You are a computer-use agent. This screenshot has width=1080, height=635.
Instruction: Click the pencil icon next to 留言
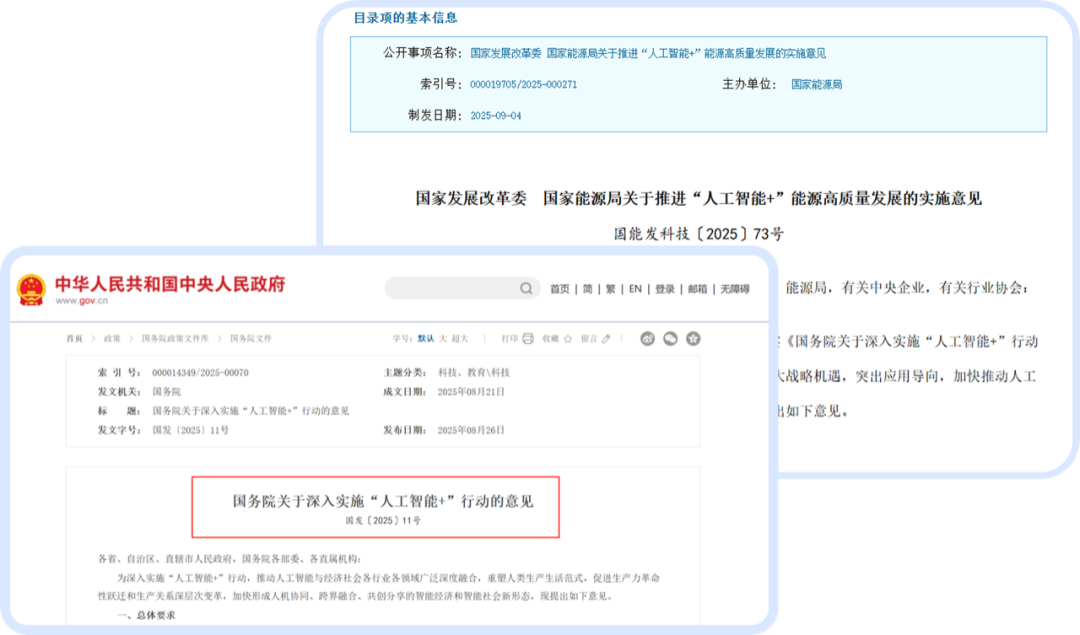tap(606, 339)
